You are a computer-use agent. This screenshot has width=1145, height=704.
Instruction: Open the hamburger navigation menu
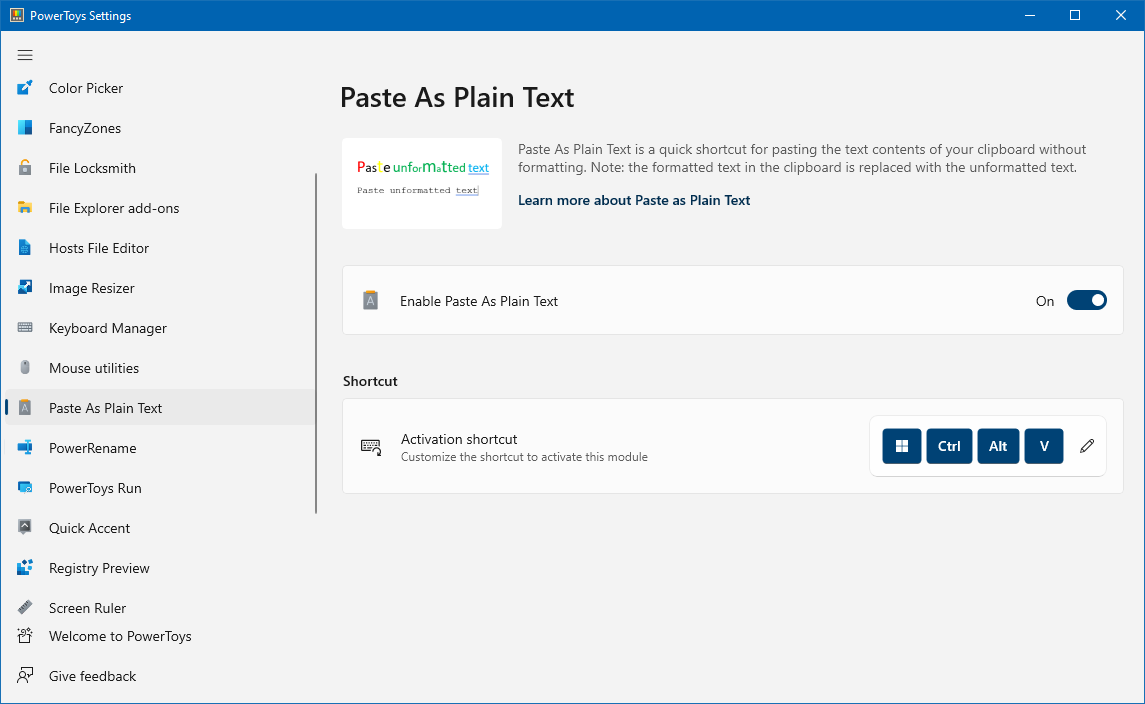pos(25,56)
